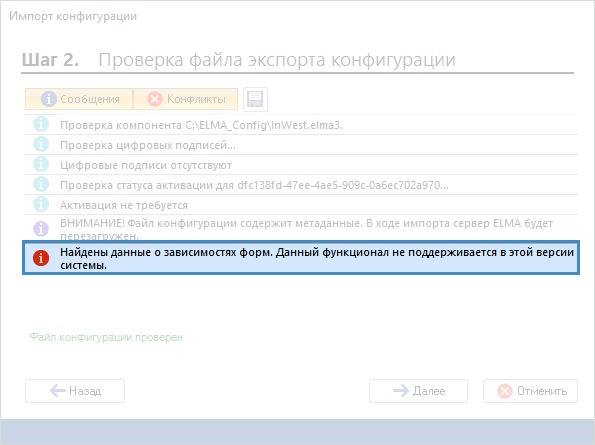Cancel import with the Отменить button
Viewport: 595px width, 445px height.
coord(530,391)
